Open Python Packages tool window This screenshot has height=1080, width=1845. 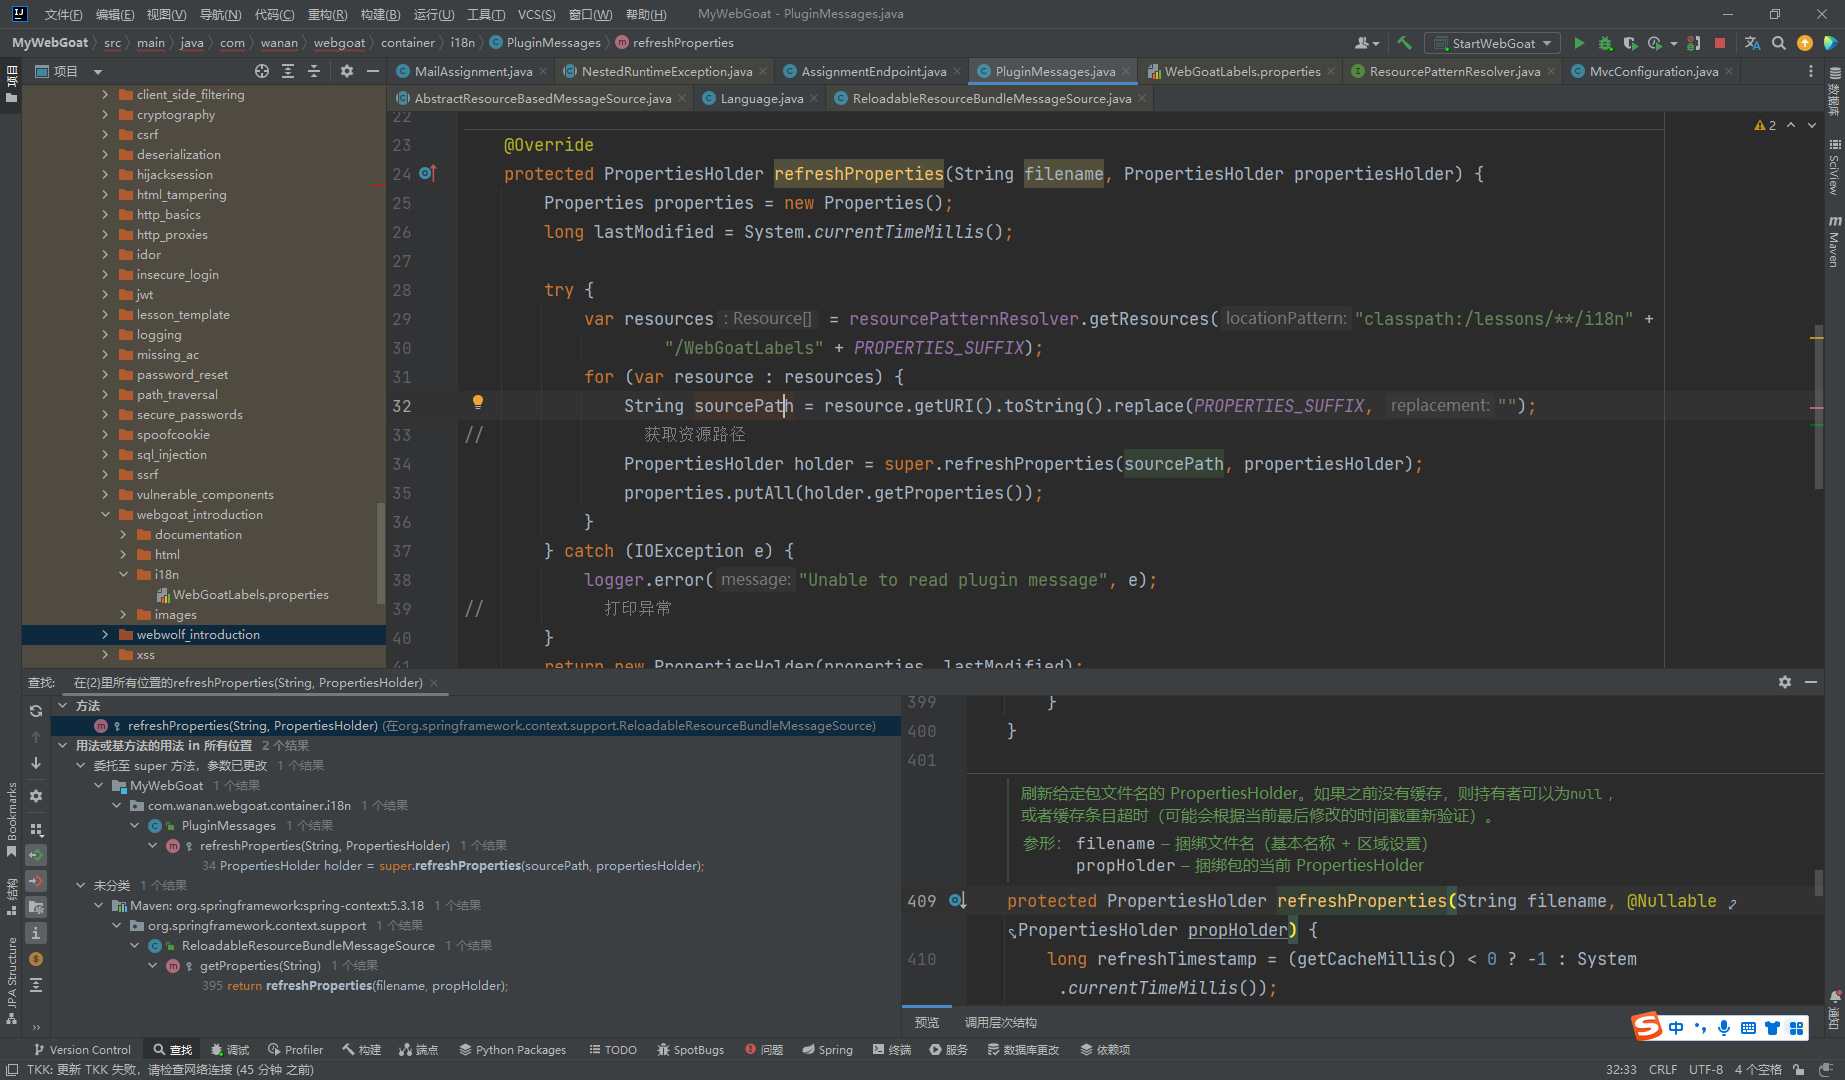(x=512, y=1050)
